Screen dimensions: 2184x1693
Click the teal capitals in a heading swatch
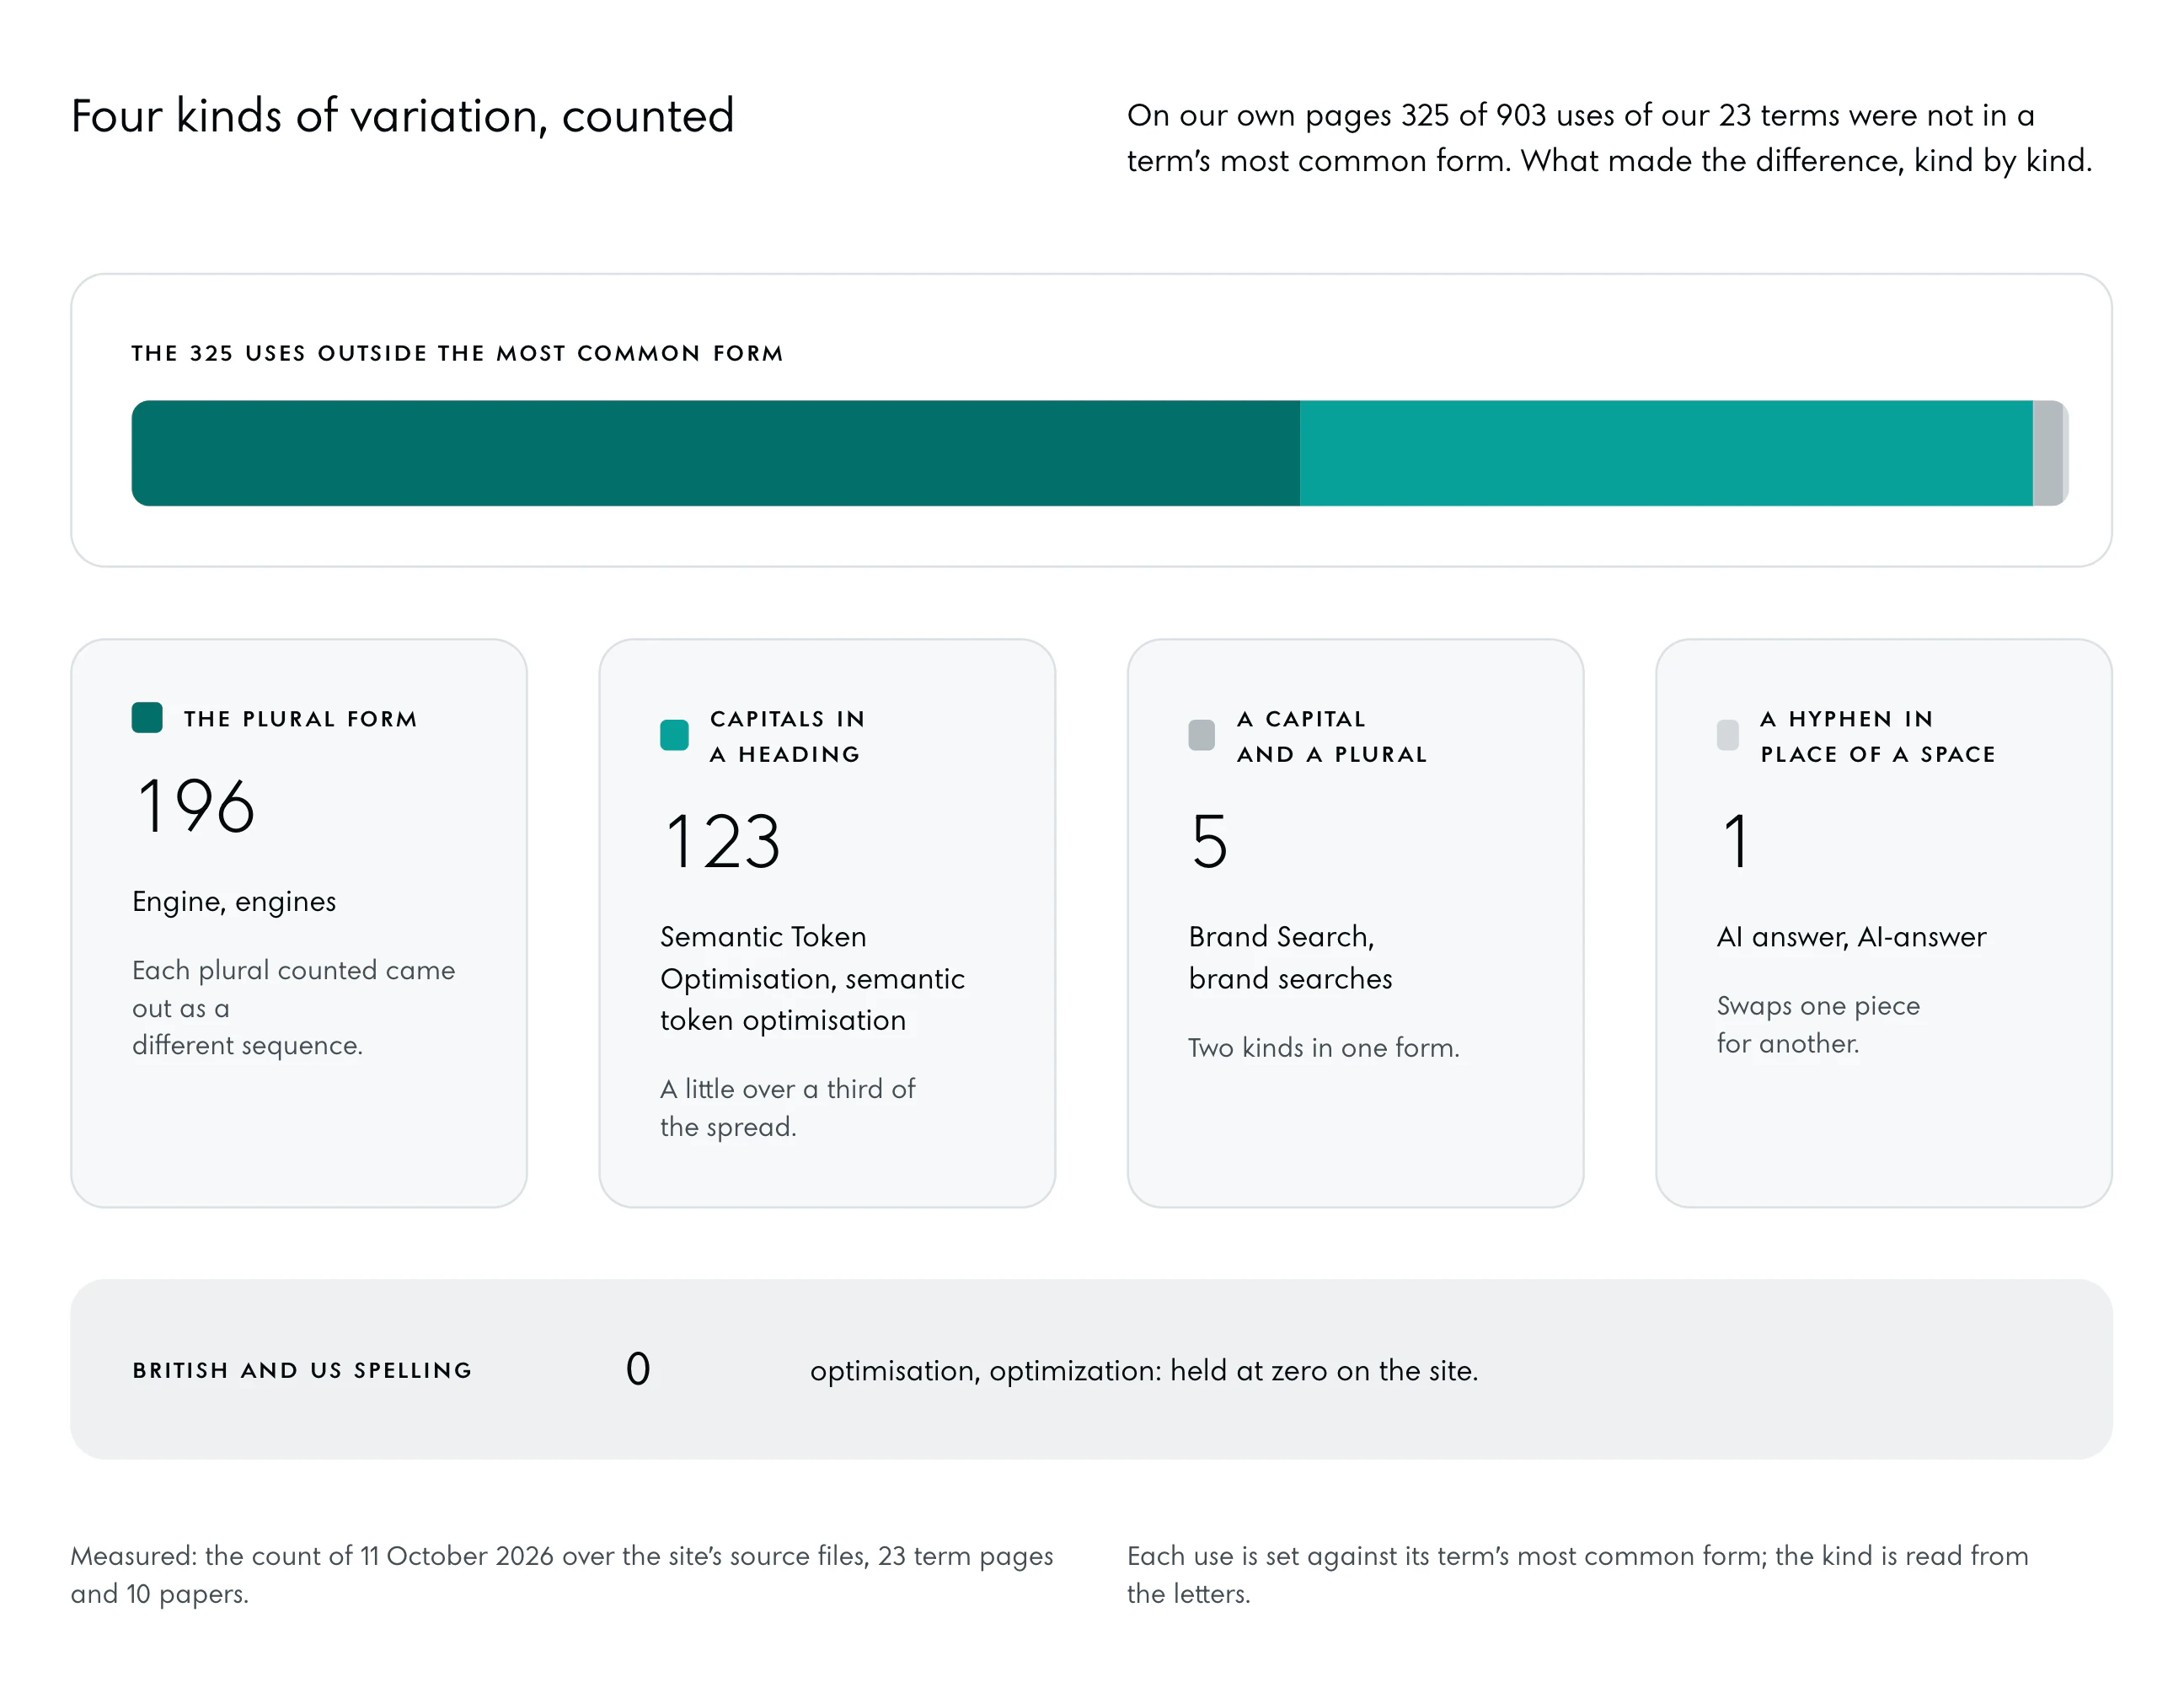(x=675, y=735)
